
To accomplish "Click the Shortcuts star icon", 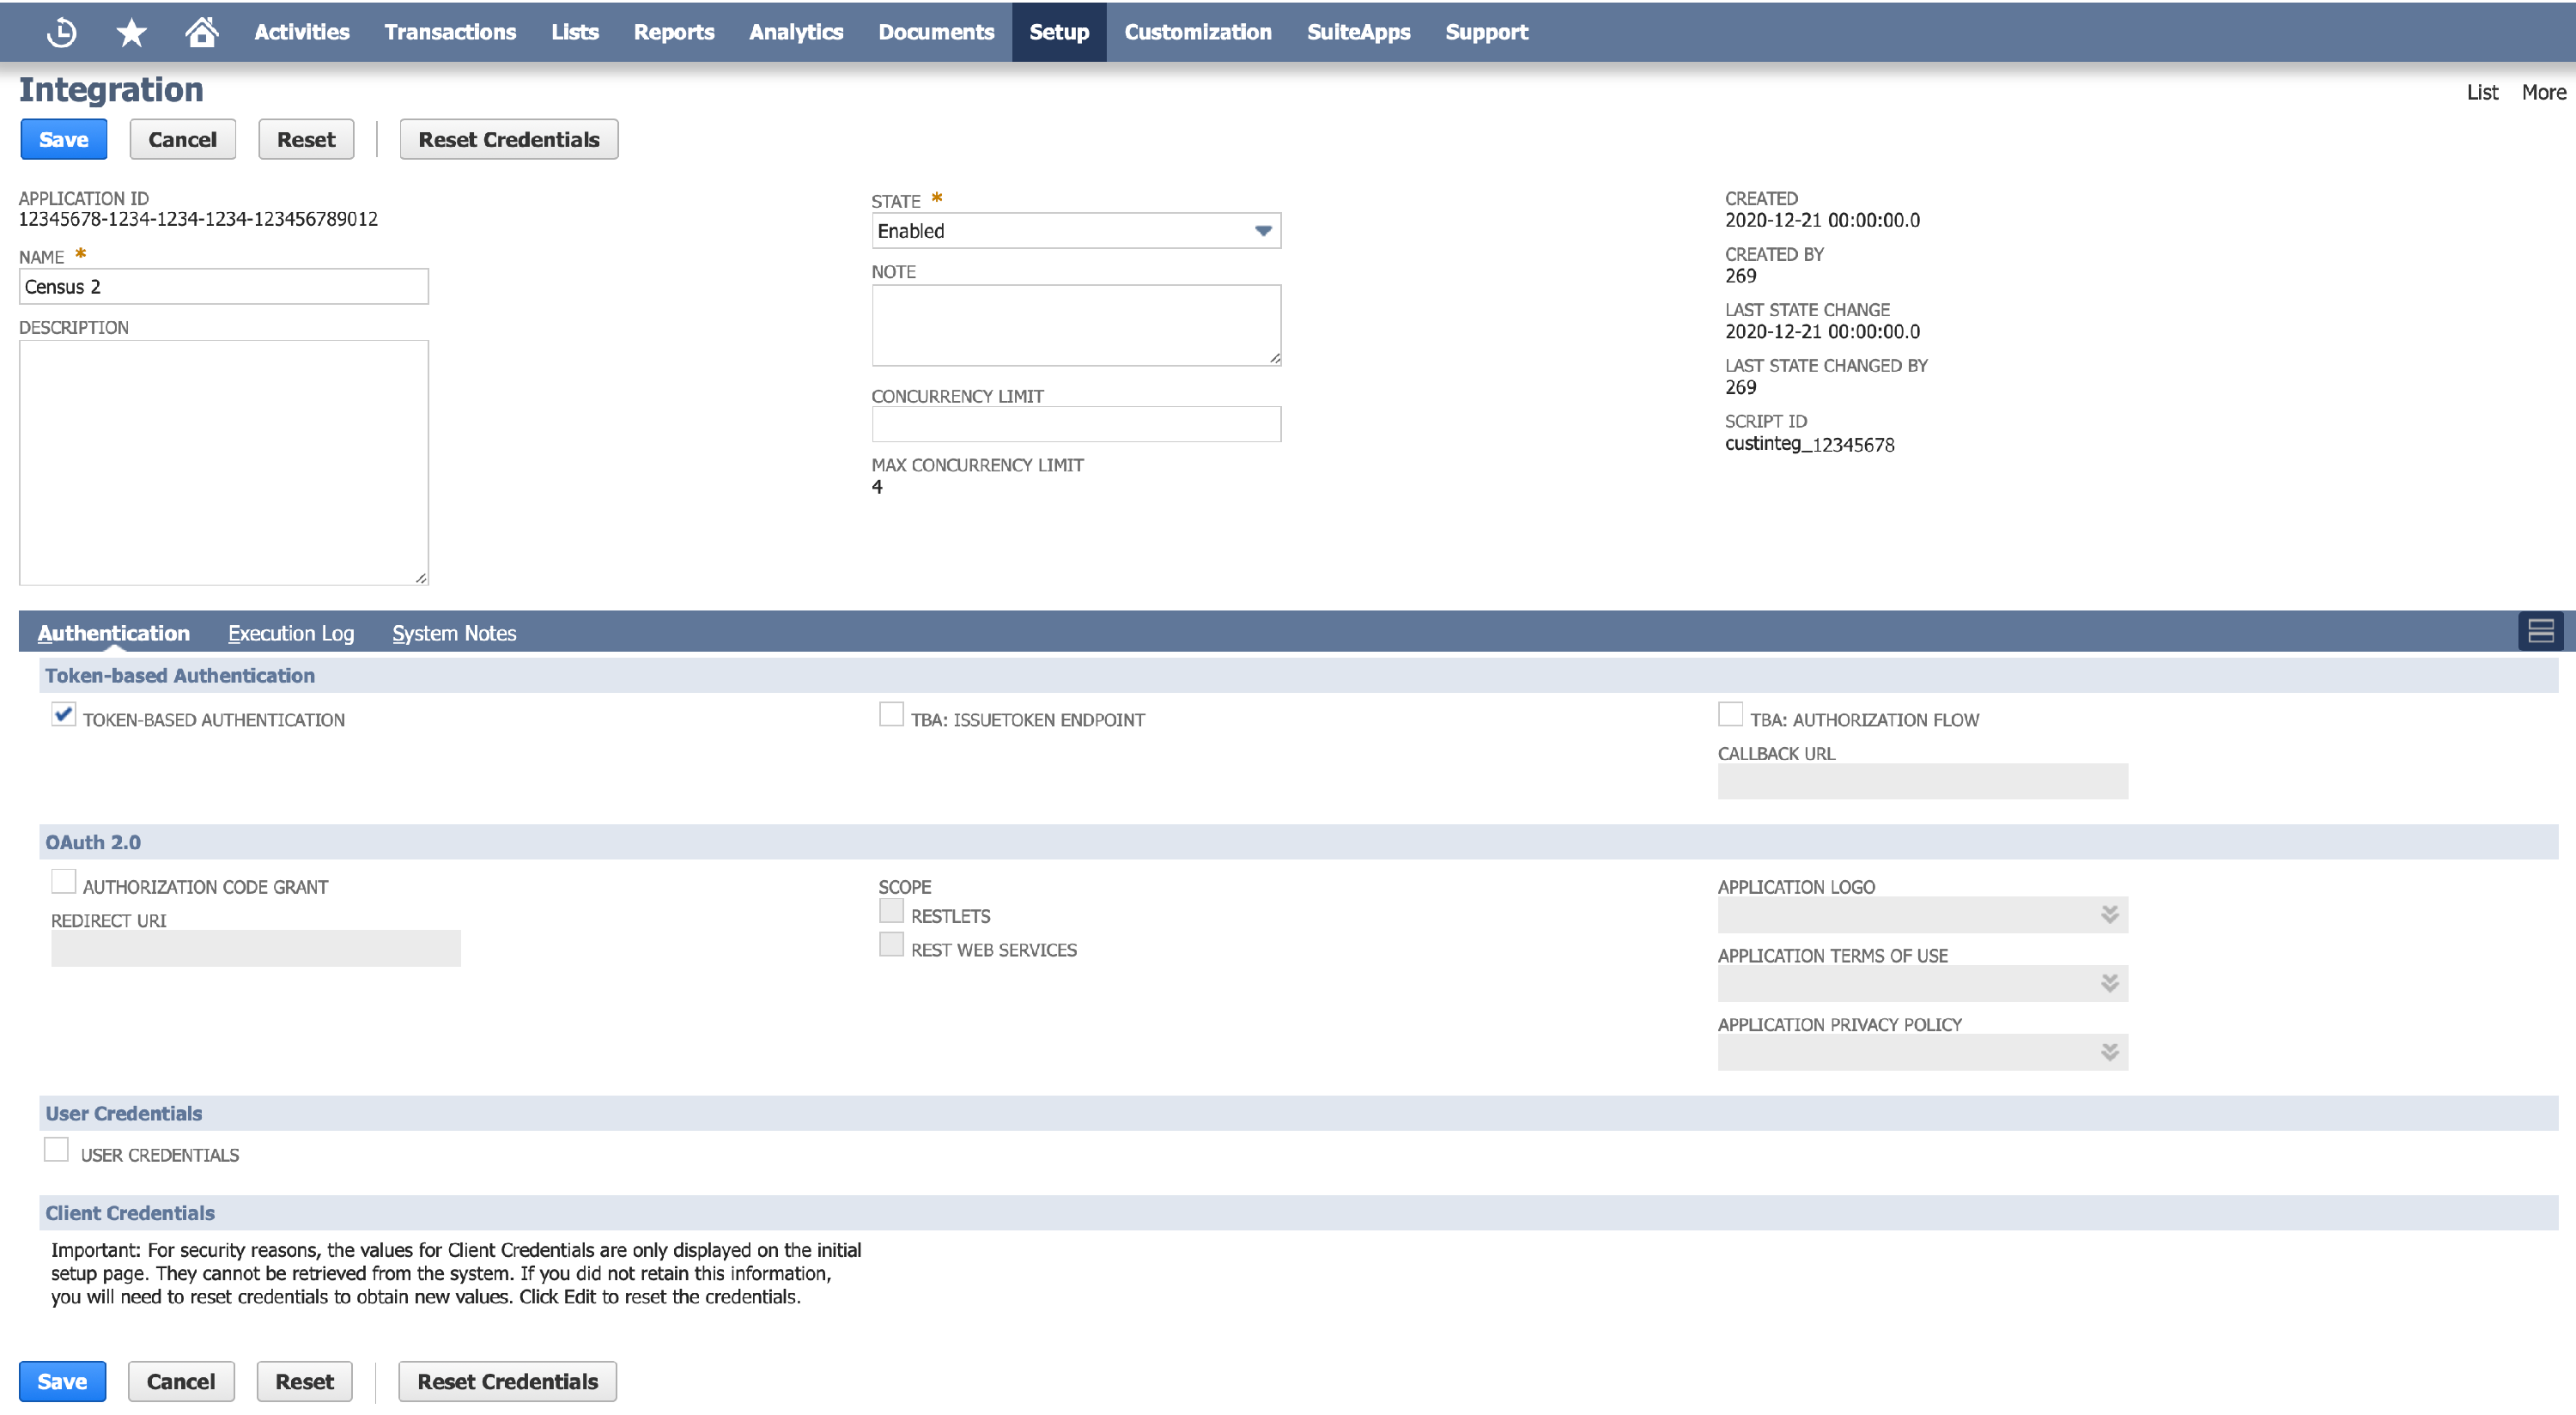I will click(x=131, y=32).
